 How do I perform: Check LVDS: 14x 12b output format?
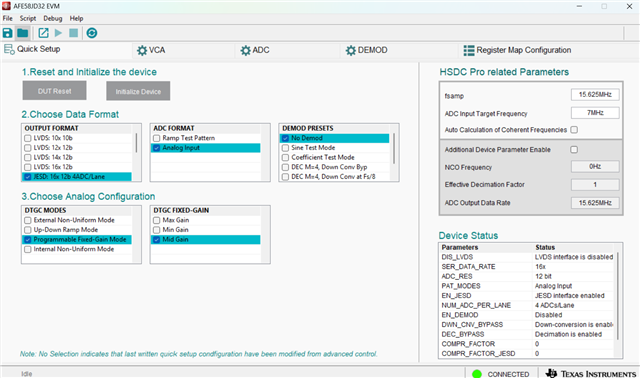pyautogui.click(x=28, y=158)
